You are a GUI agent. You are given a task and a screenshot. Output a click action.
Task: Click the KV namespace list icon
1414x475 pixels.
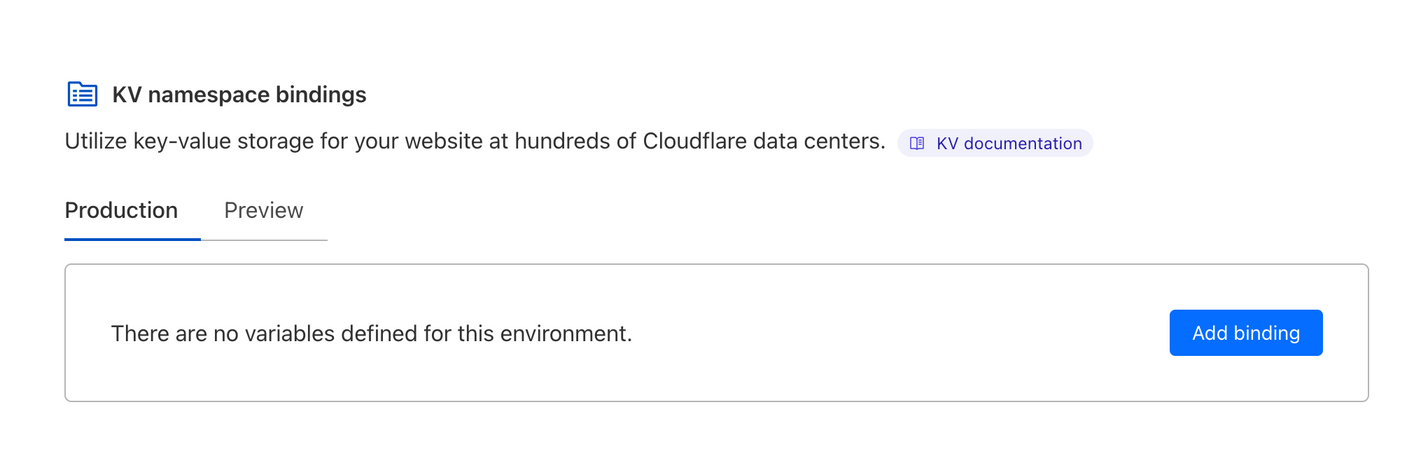(x=82, y=95)
